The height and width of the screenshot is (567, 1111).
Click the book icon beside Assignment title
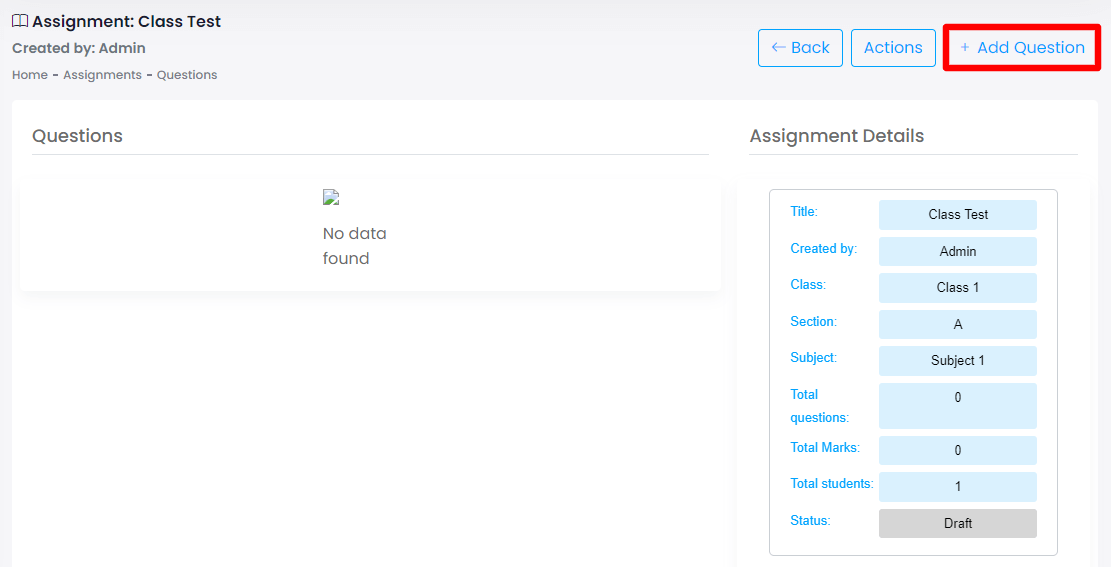click(20, 21)
